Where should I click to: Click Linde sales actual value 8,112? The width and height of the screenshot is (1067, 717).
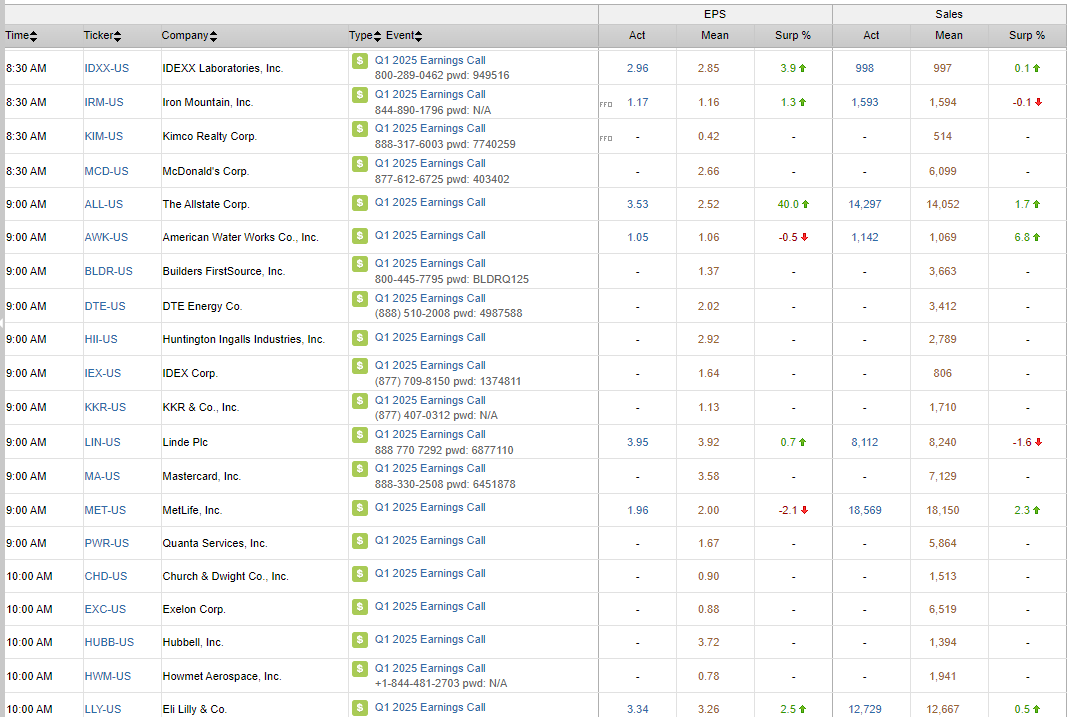[865, 442]
